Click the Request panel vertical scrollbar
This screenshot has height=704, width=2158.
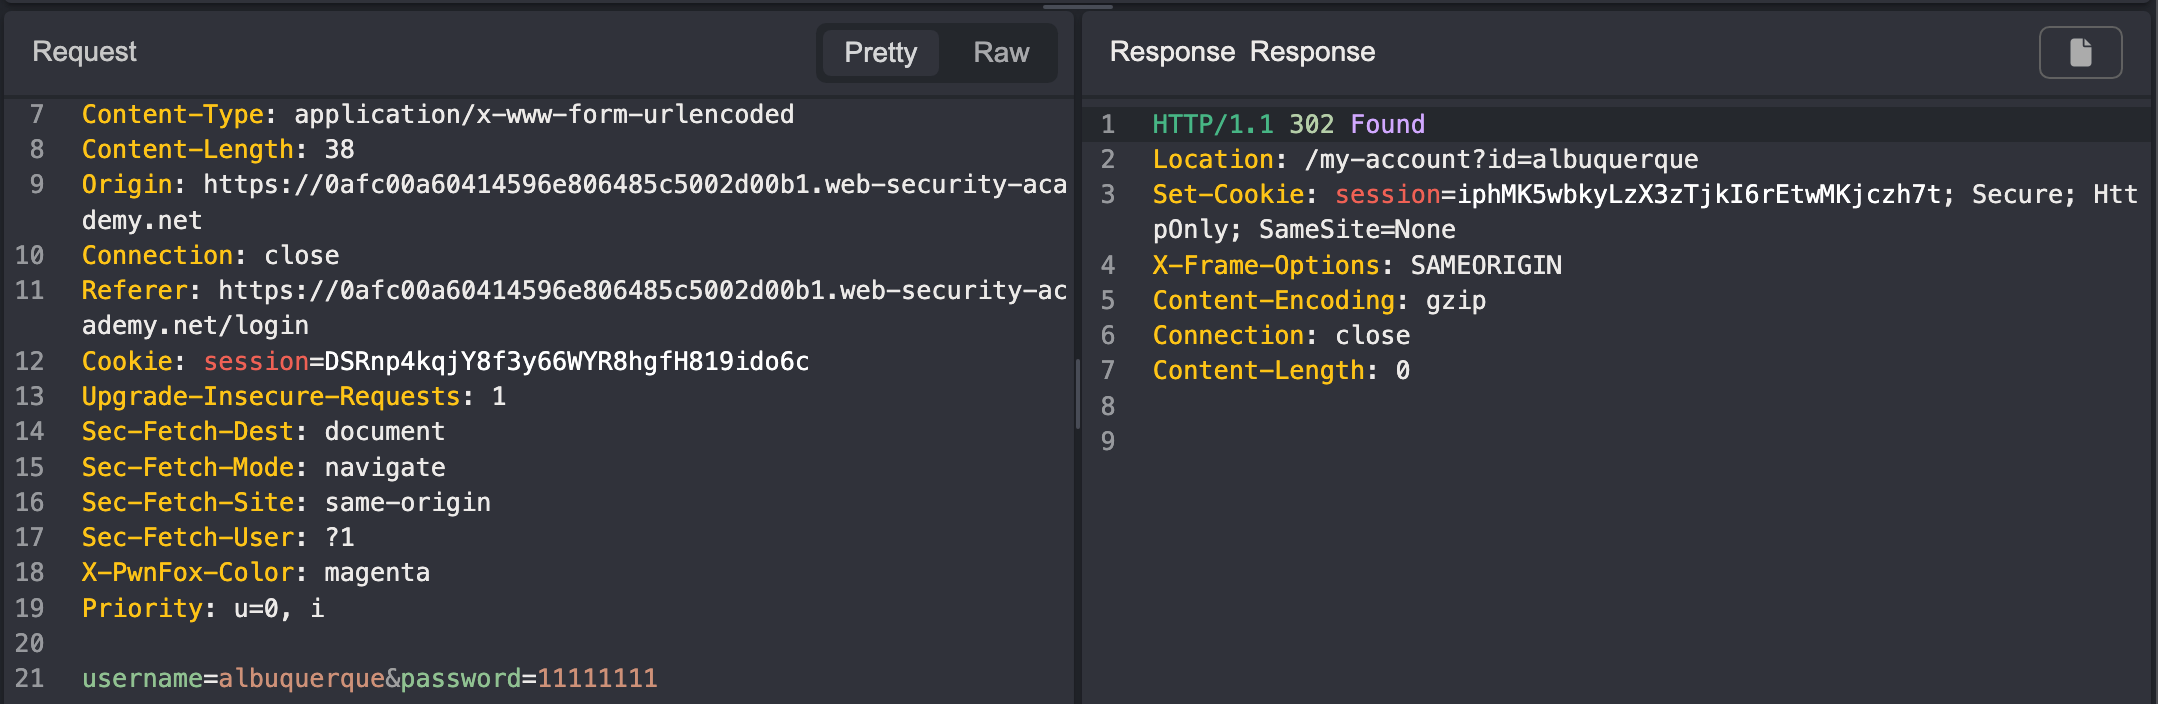1077,394
